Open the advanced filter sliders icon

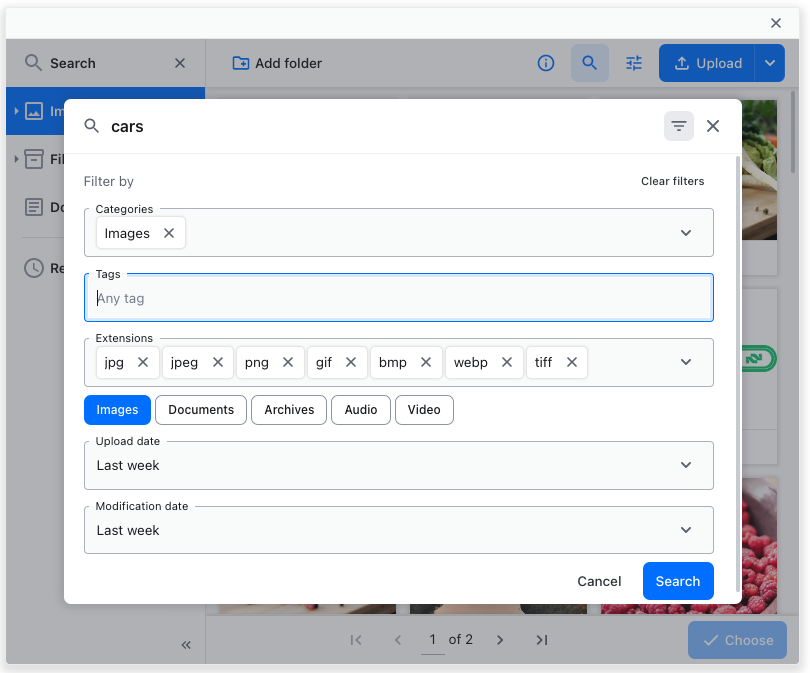point(633,62)
